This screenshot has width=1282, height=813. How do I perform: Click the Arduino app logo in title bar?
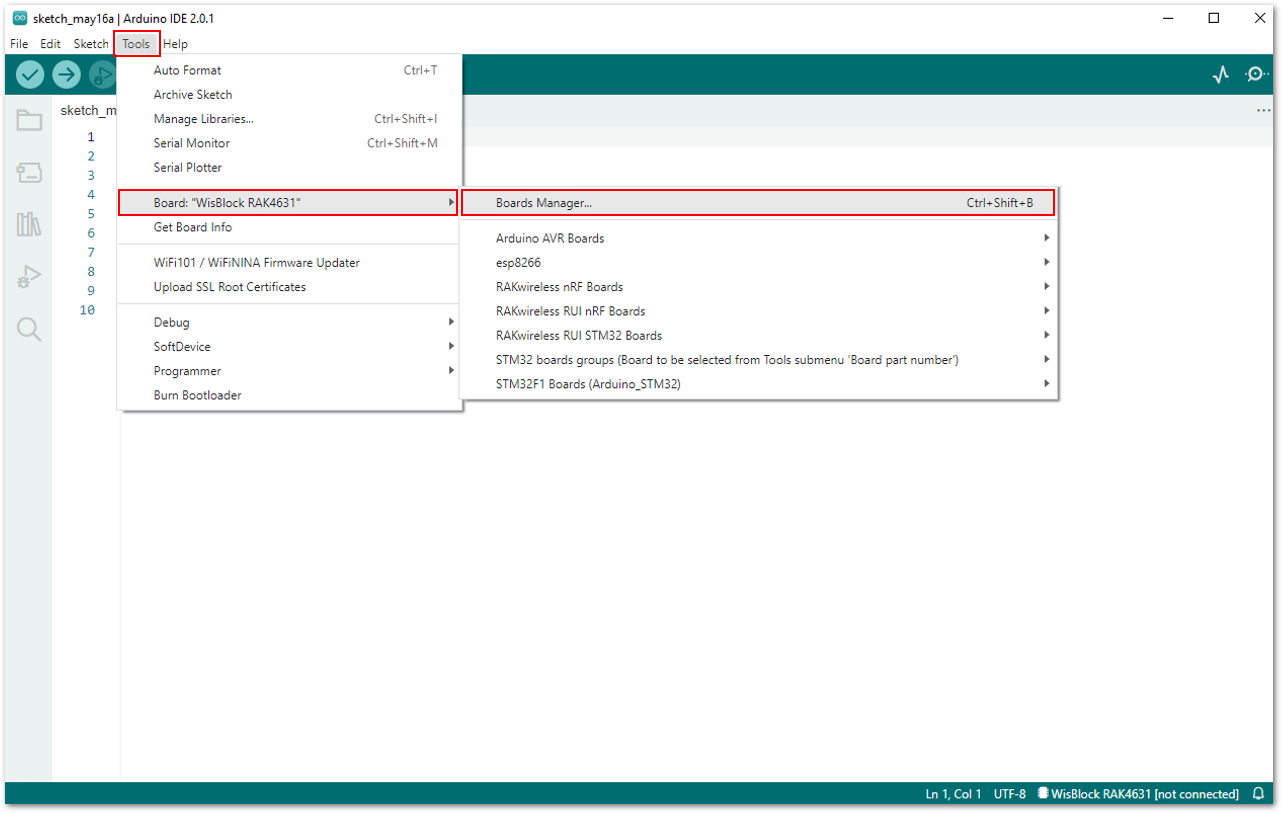19,18
